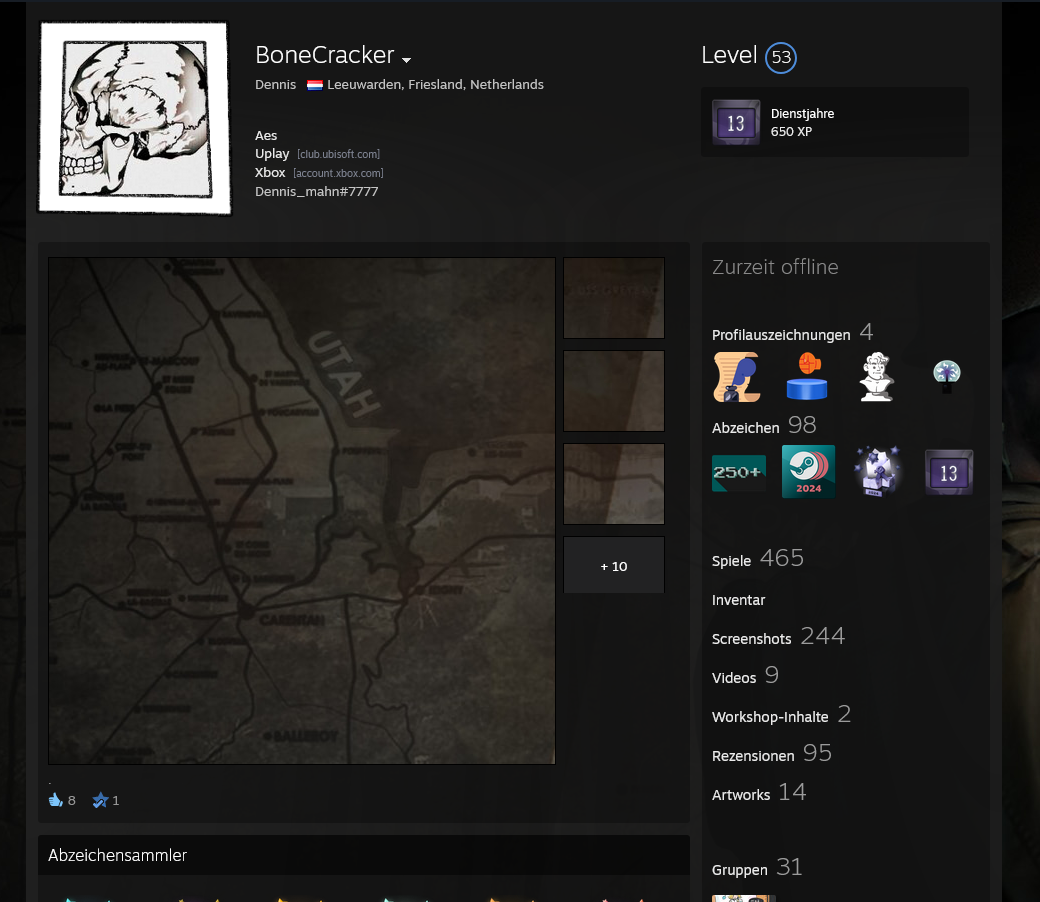The width and height of the screenshot is (1040, 902).
Task: Click the skull profile avatar
Action: pyautogui.click(x=134, y=117)
